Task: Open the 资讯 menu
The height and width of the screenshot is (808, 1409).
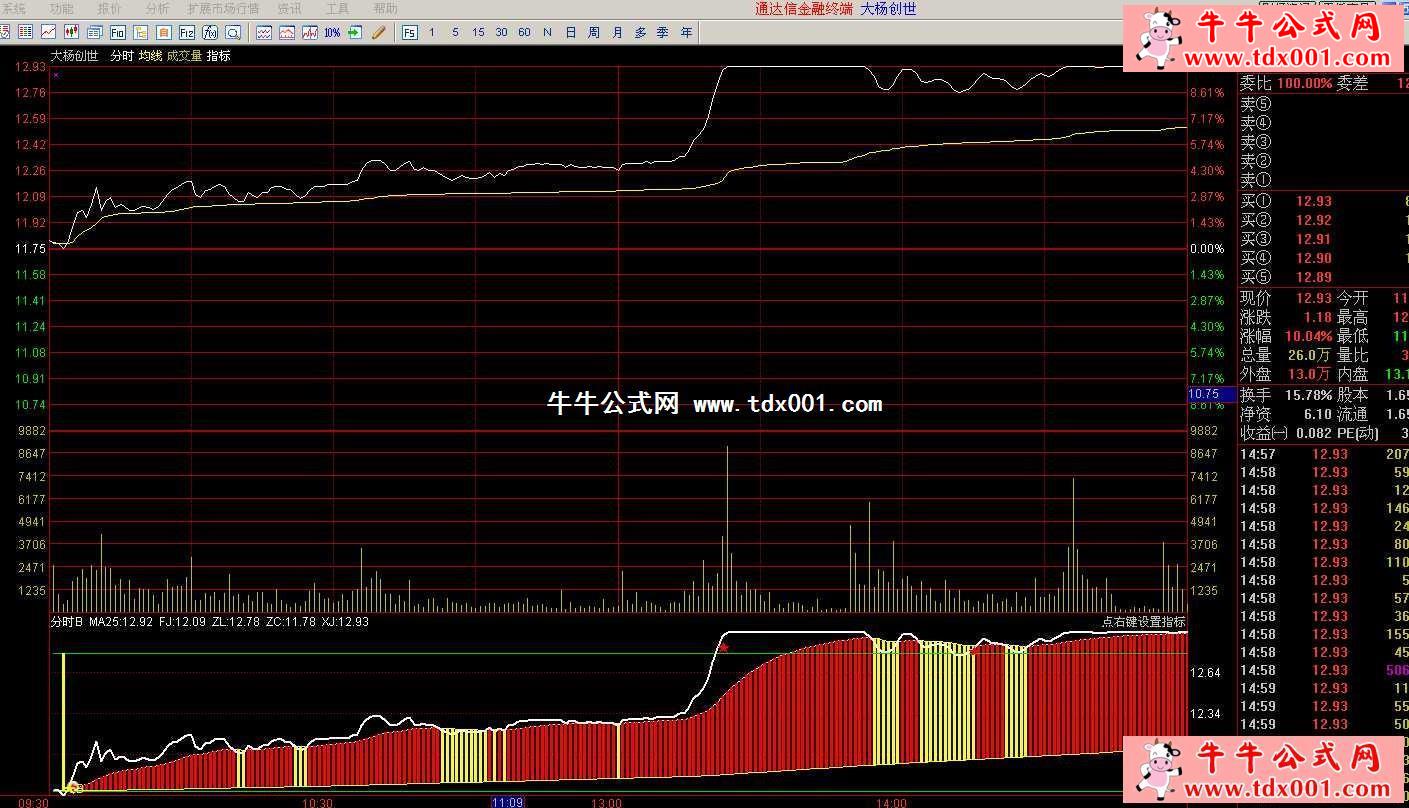Action: 290,8
